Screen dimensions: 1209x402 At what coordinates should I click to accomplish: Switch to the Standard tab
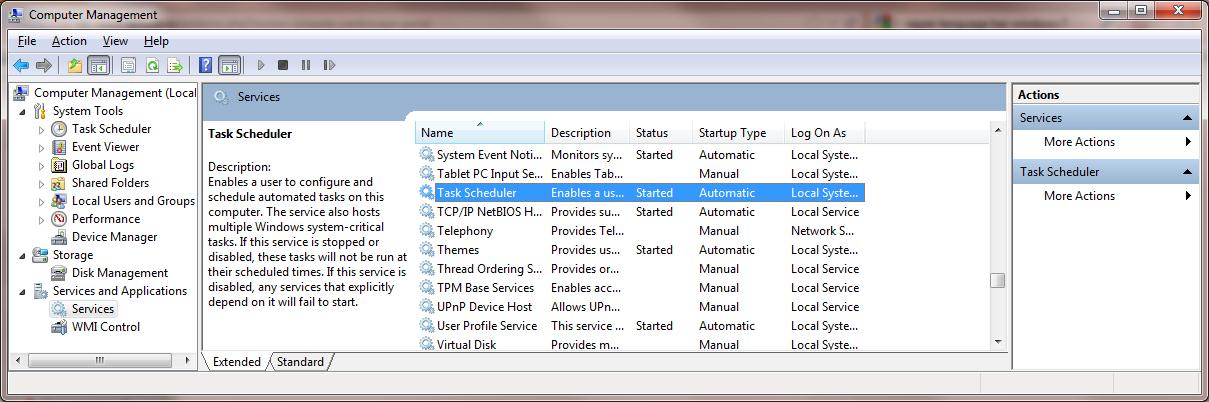[x=300, y=362]
